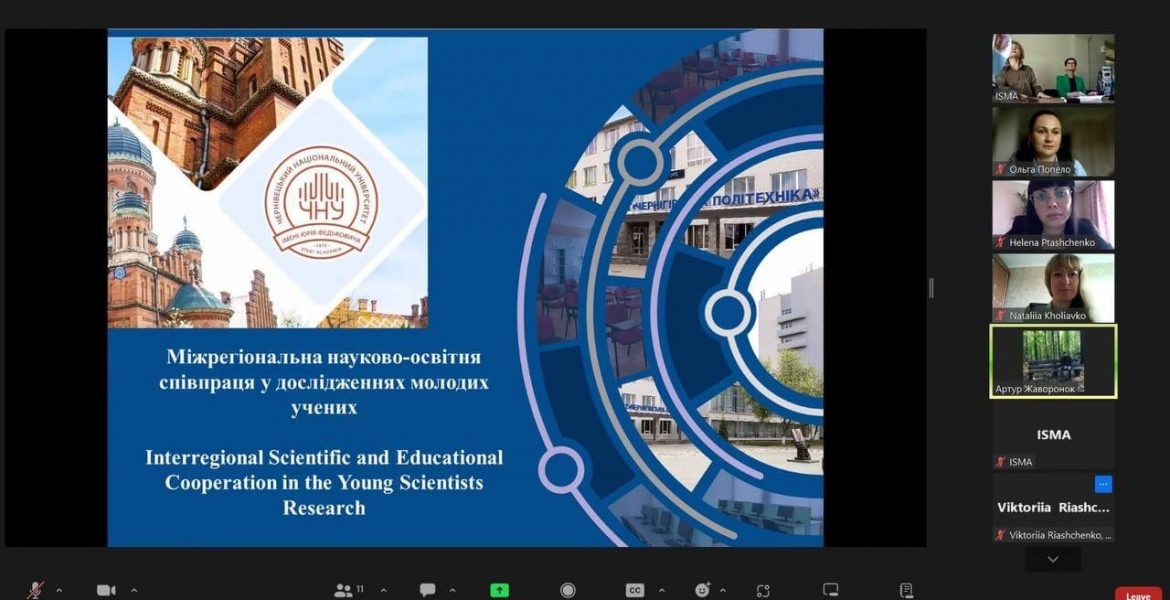Show more participants with down chevron

[x=1053, y=559]
